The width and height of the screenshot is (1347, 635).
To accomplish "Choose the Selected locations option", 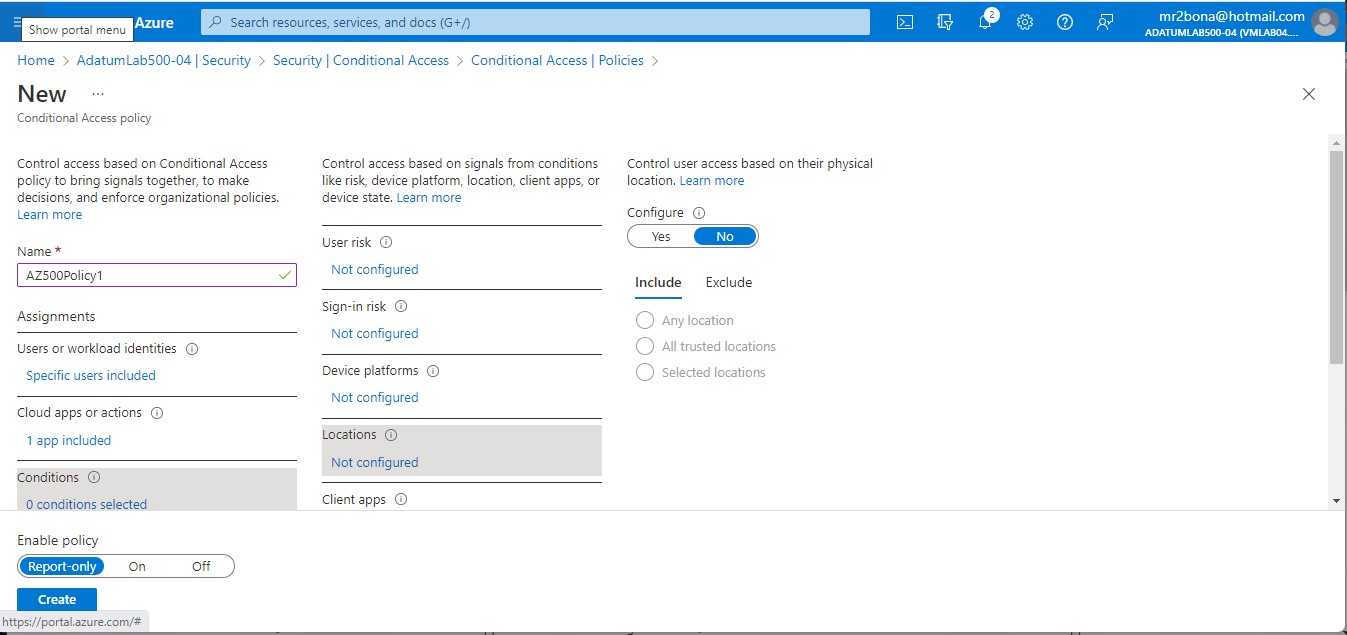I will pyautogui.click(x=645, y=372).
